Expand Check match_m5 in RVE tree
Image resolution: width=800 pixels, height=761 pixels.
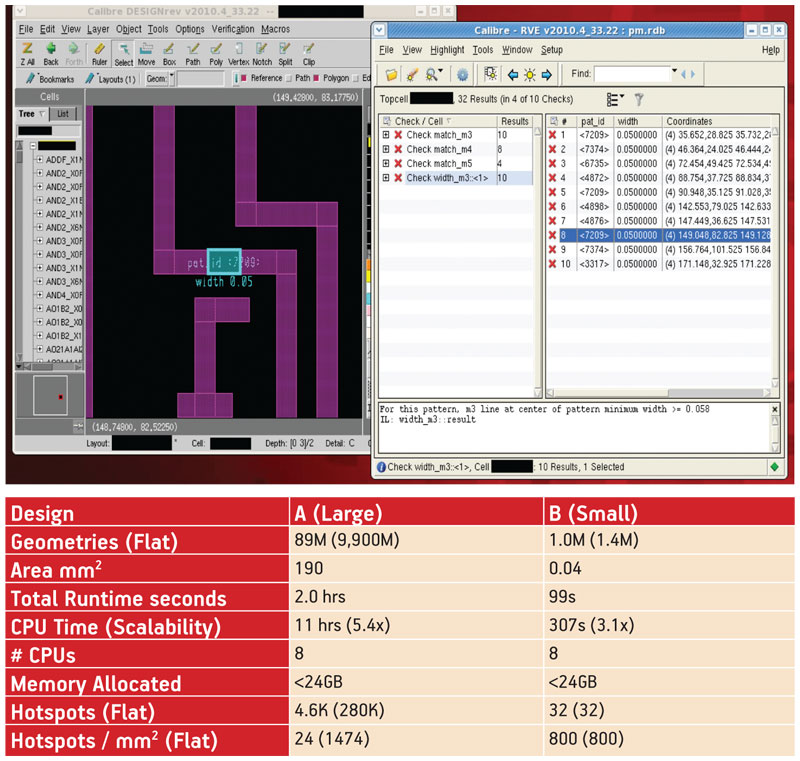coord(386,163)
